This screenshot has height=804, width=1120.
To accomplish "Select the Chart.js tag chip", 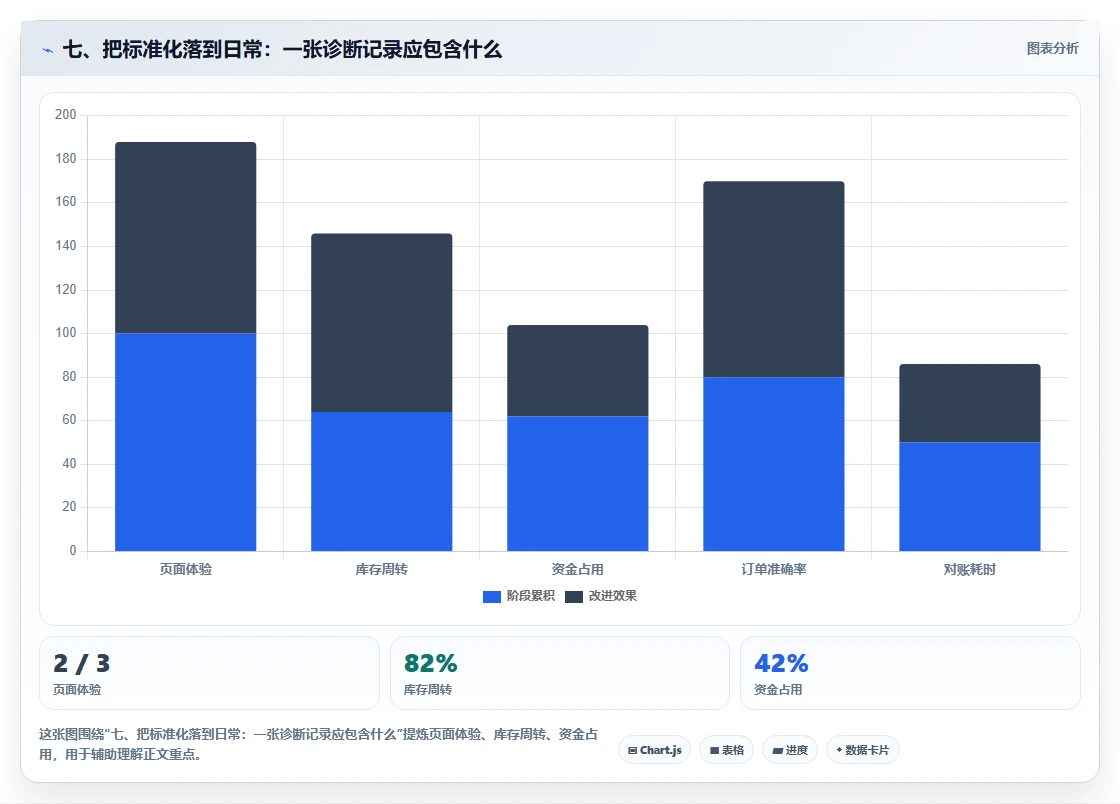I will (x=654, y=750).
